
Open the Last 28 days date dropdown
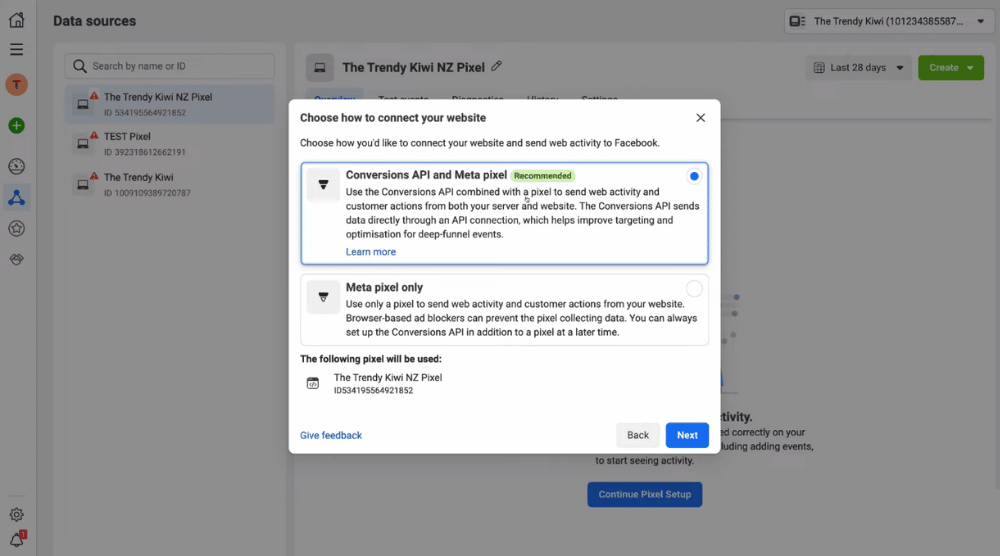tap(858, 68)
